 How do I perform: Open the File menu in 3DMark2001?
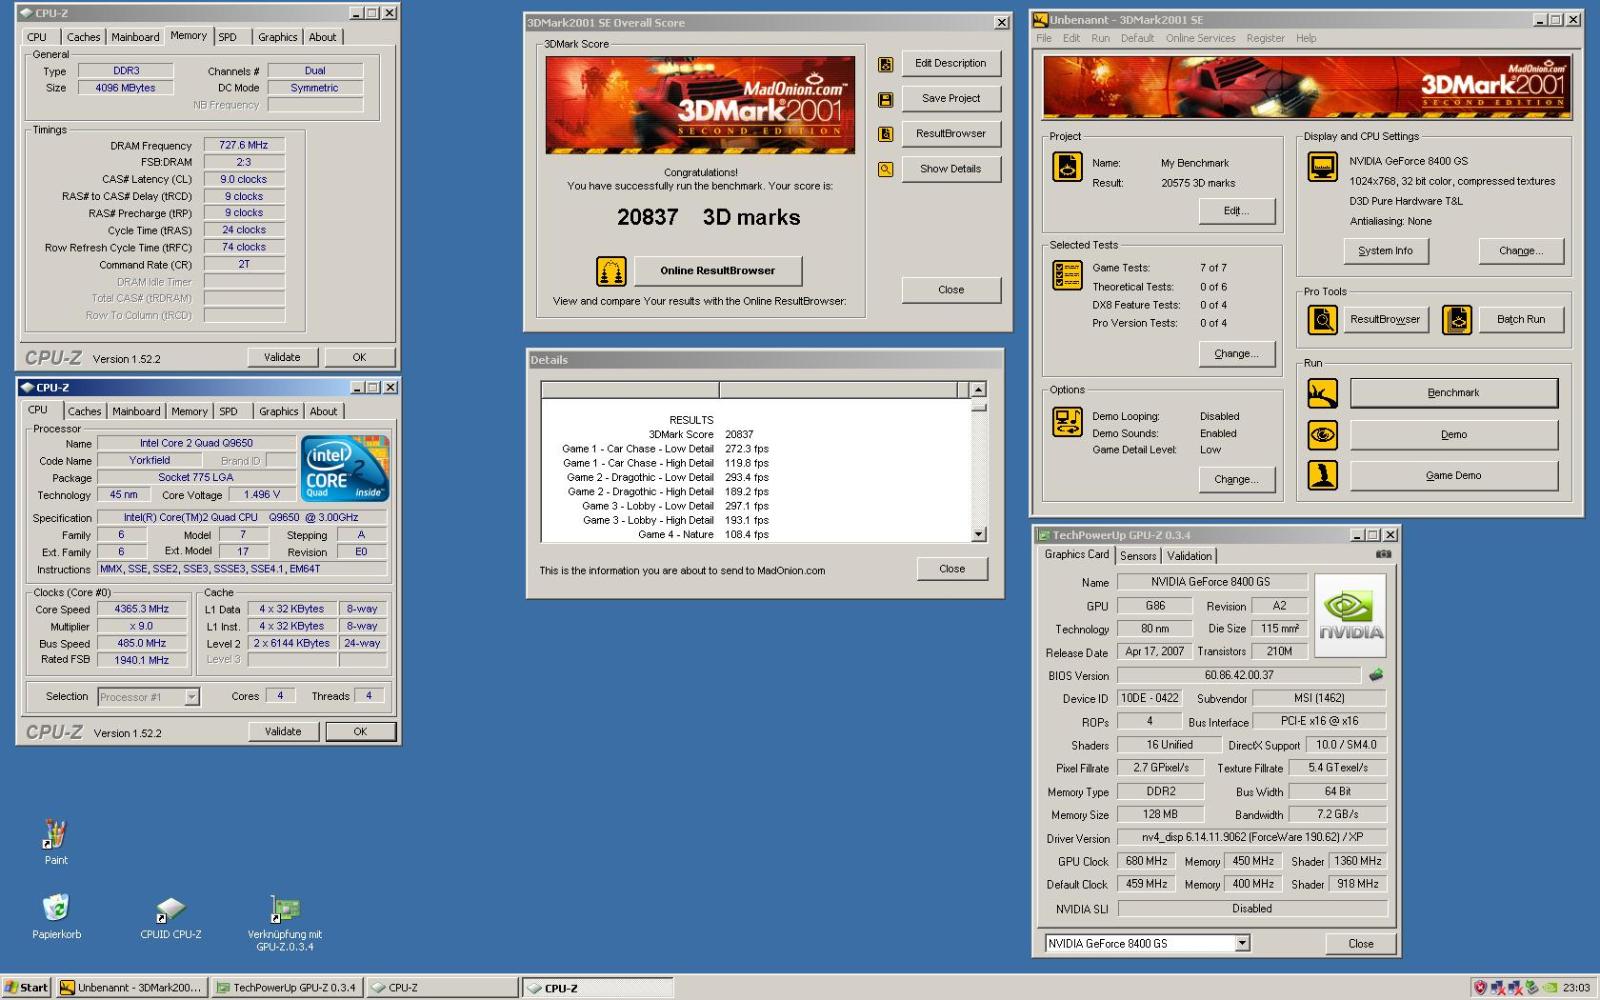pos(1044,38)
